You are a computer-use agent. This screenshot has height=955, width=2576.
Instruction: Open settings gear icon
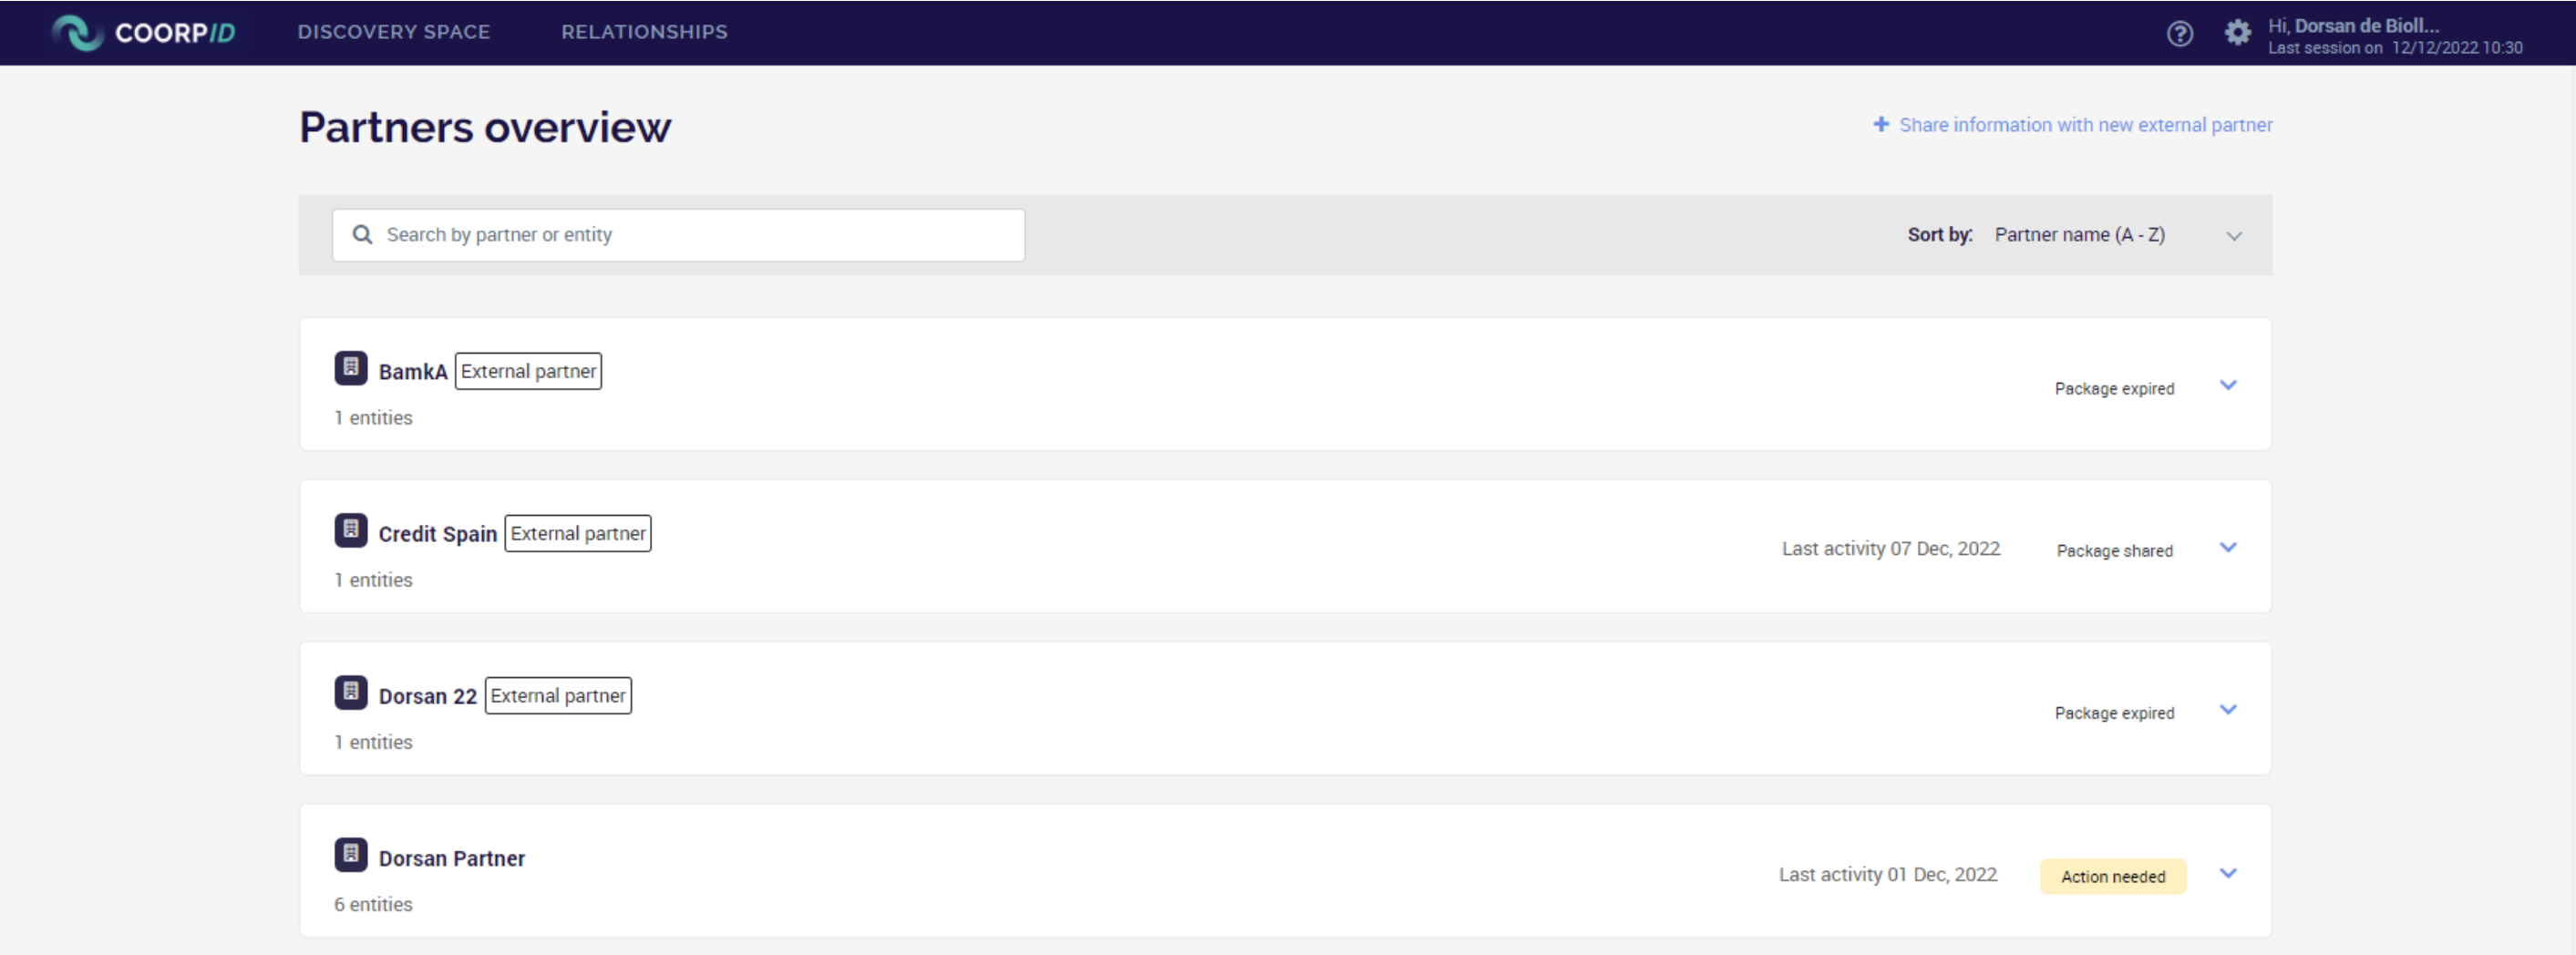(2237, 33)
